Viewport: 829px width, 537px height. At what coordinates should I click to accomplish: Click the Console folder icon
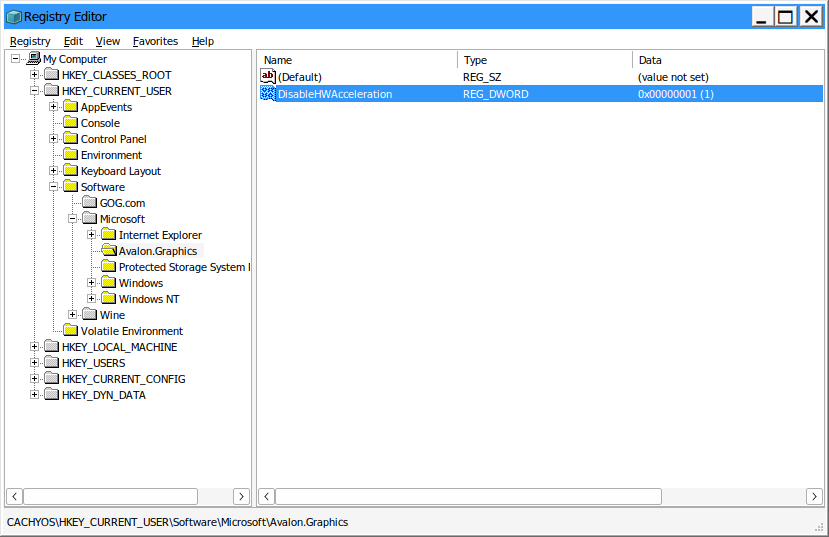point(70,123)
